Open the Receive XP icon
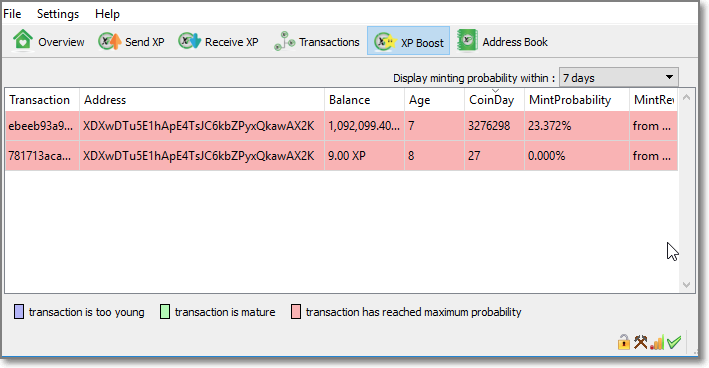Viewport: 709px width, 368px height. tap(189, 41)
